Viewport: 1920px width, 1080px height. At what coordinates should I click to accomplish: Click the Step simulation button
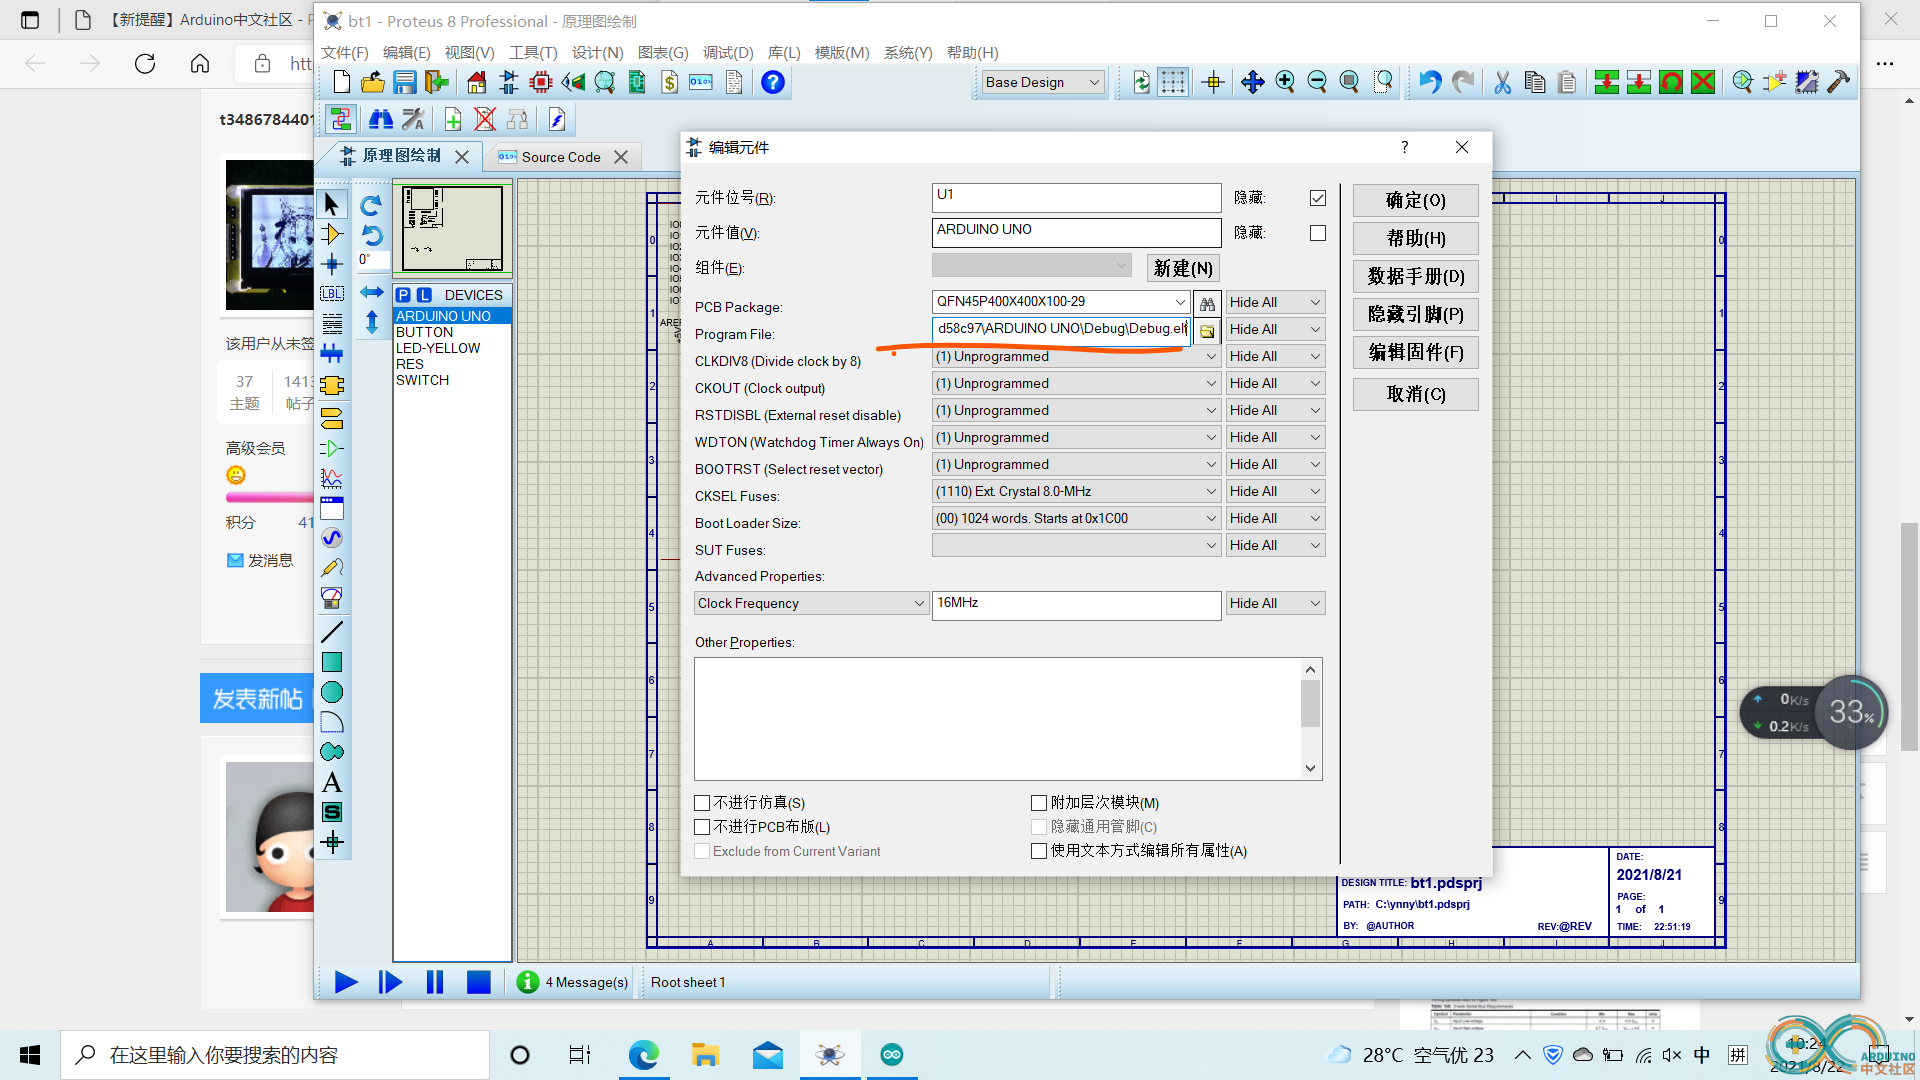[x=390, y=982]
